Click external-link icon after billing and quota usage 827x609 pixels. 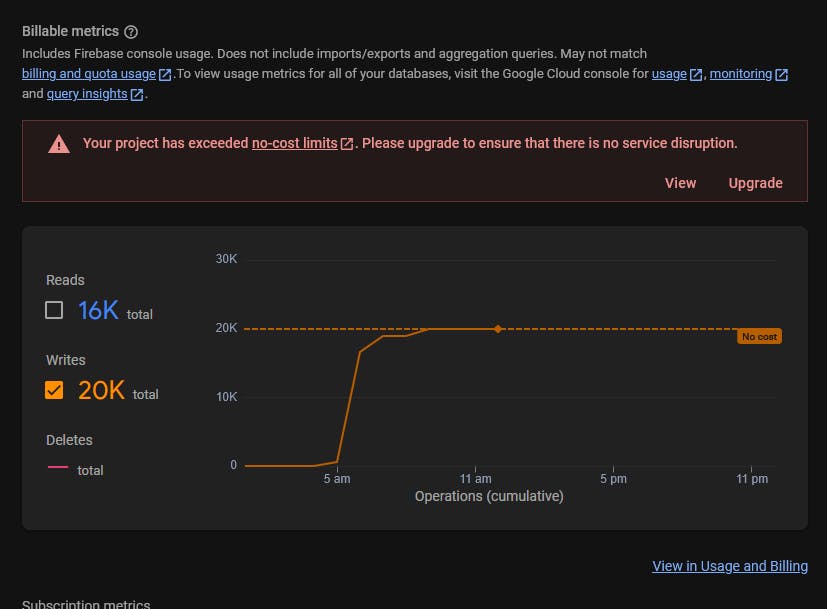click(165, 74)
